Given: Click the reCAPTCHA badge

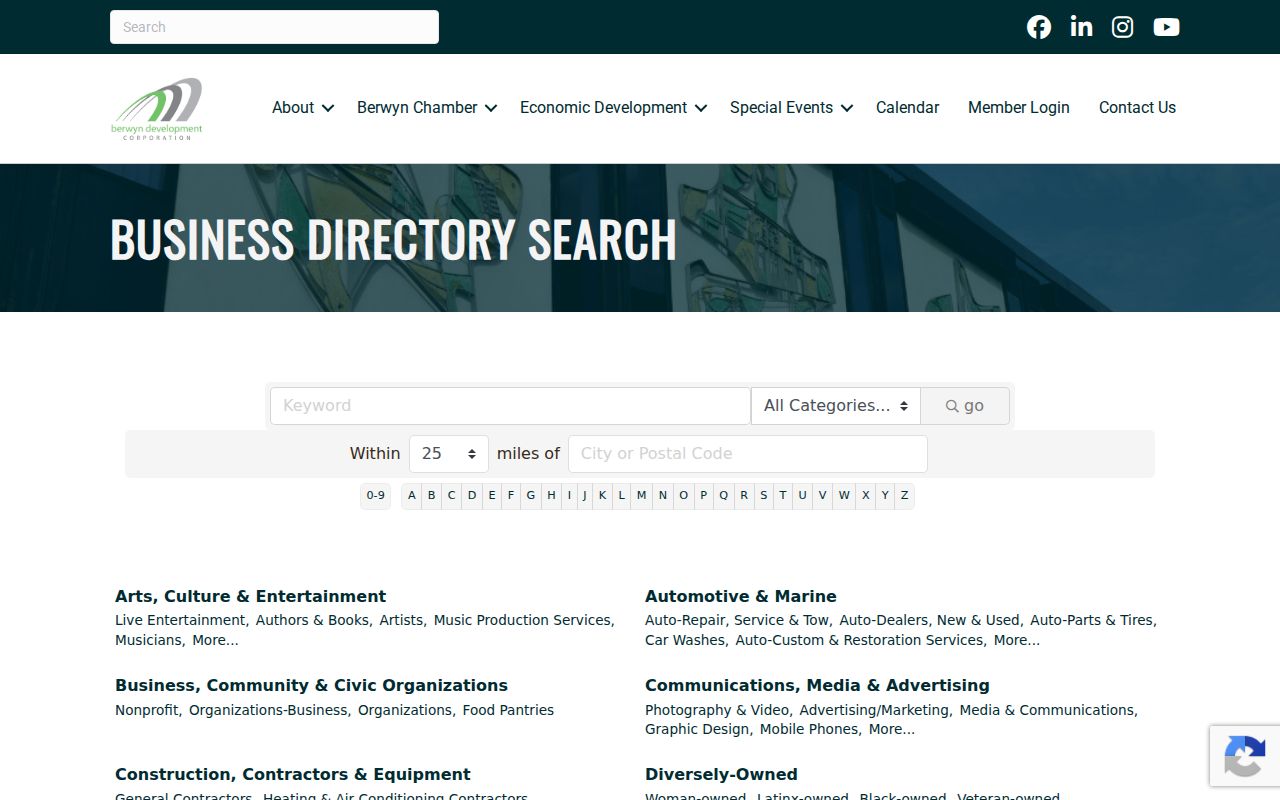Looking at the screenshot, I should (1244, 756).
